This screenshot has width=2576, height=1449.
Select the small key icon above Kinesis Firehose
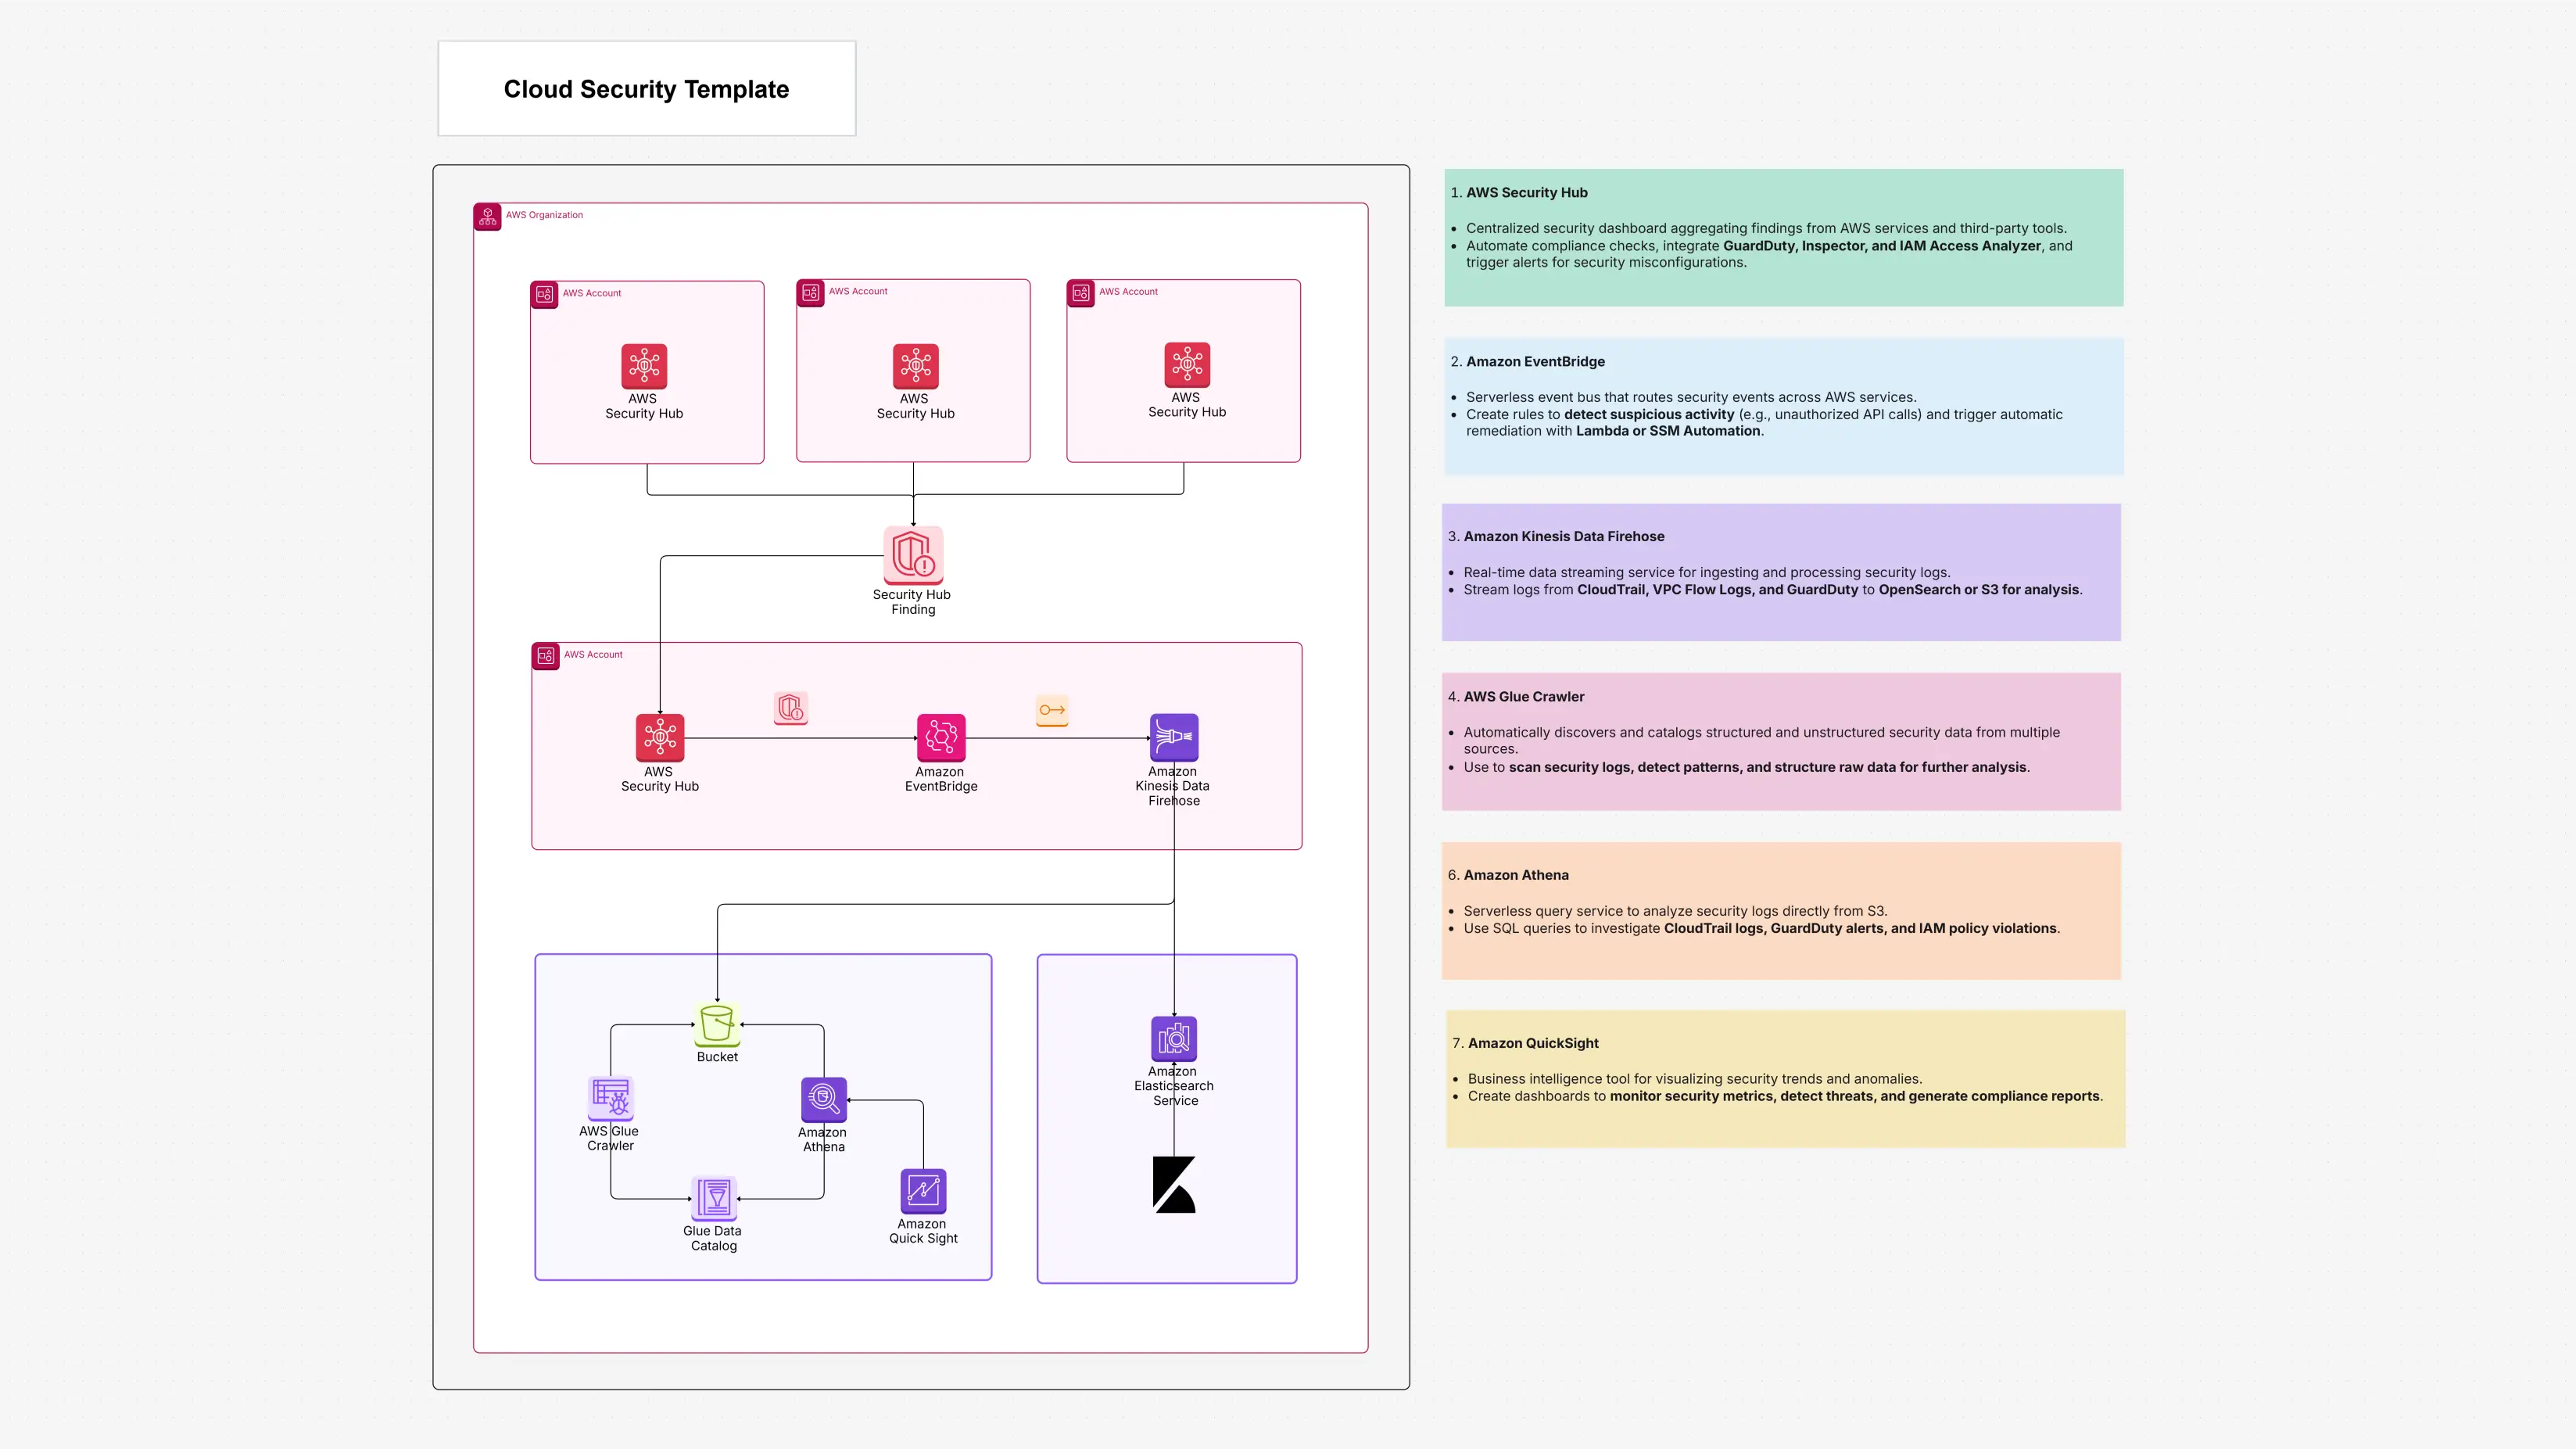point(1051,710)
